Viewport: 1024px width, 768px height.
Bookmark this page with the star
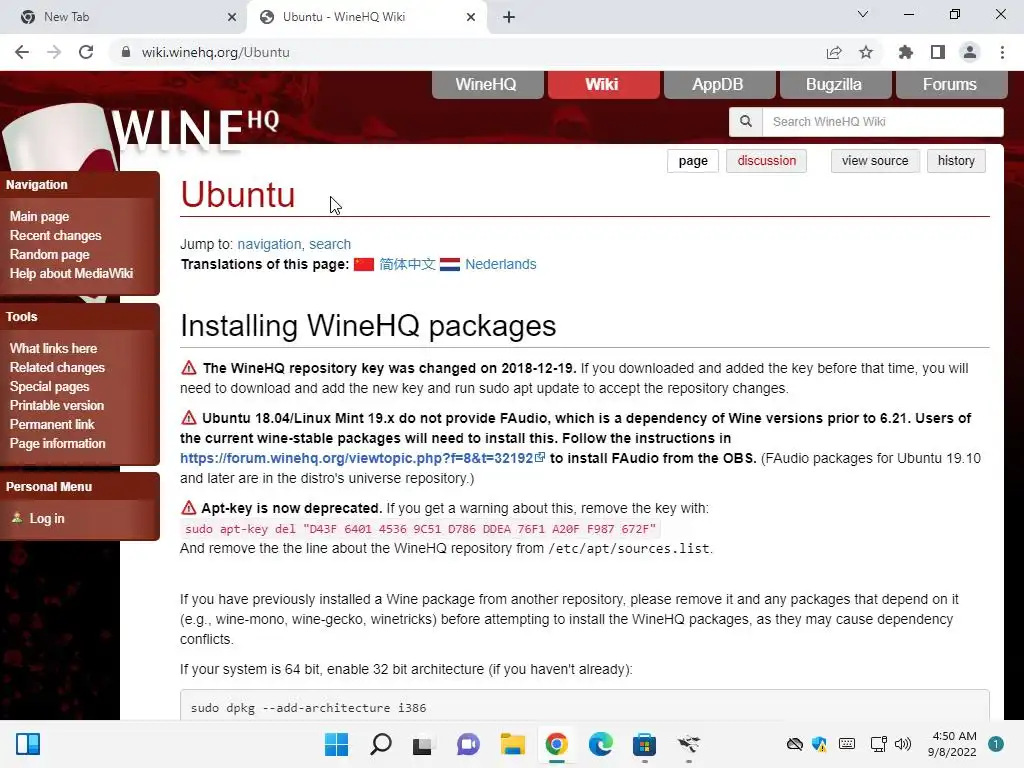pyautogui.click(x=866, y=52)
